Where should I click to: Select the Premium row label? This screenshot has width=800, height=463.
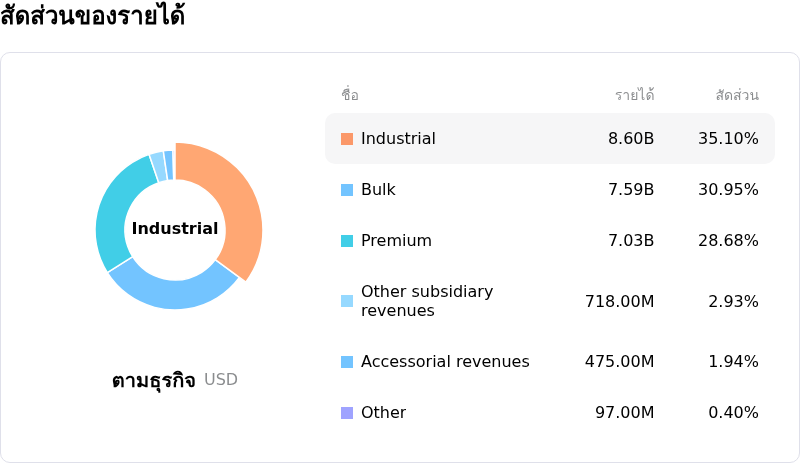[396, 240]
